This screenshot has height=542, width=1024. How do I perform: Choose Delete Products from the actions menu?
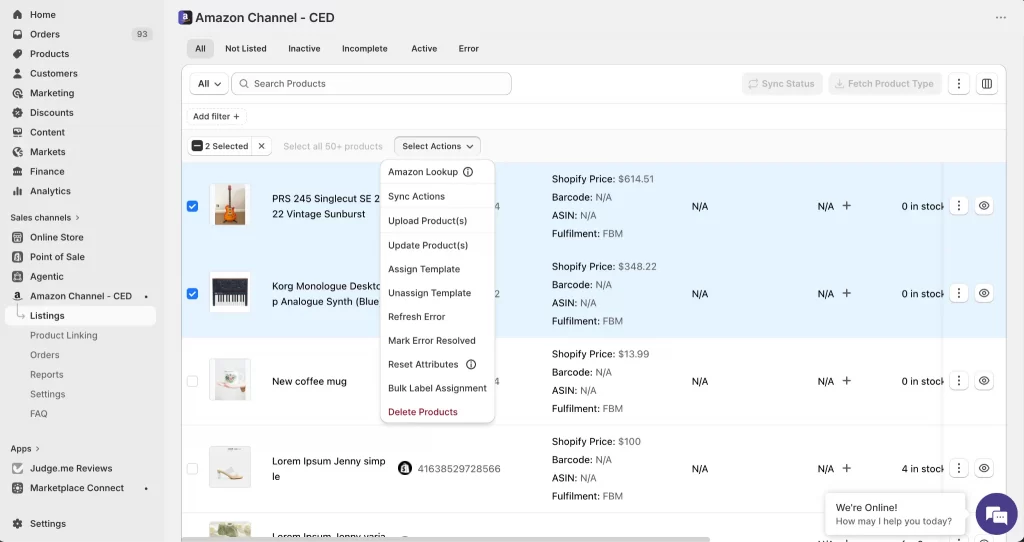point(423,412)
